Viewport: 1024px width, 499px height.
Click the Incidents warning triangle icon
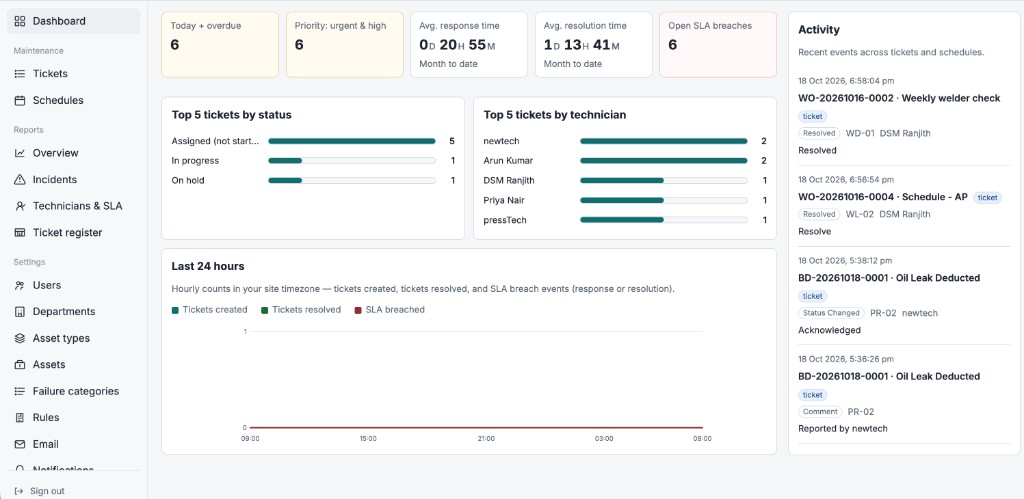tap(20, 180)
